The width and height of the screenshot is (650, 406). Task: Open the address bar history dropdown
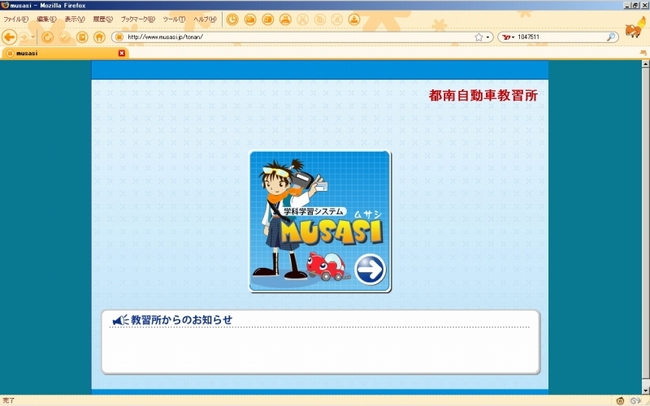[x=488, y=37]
